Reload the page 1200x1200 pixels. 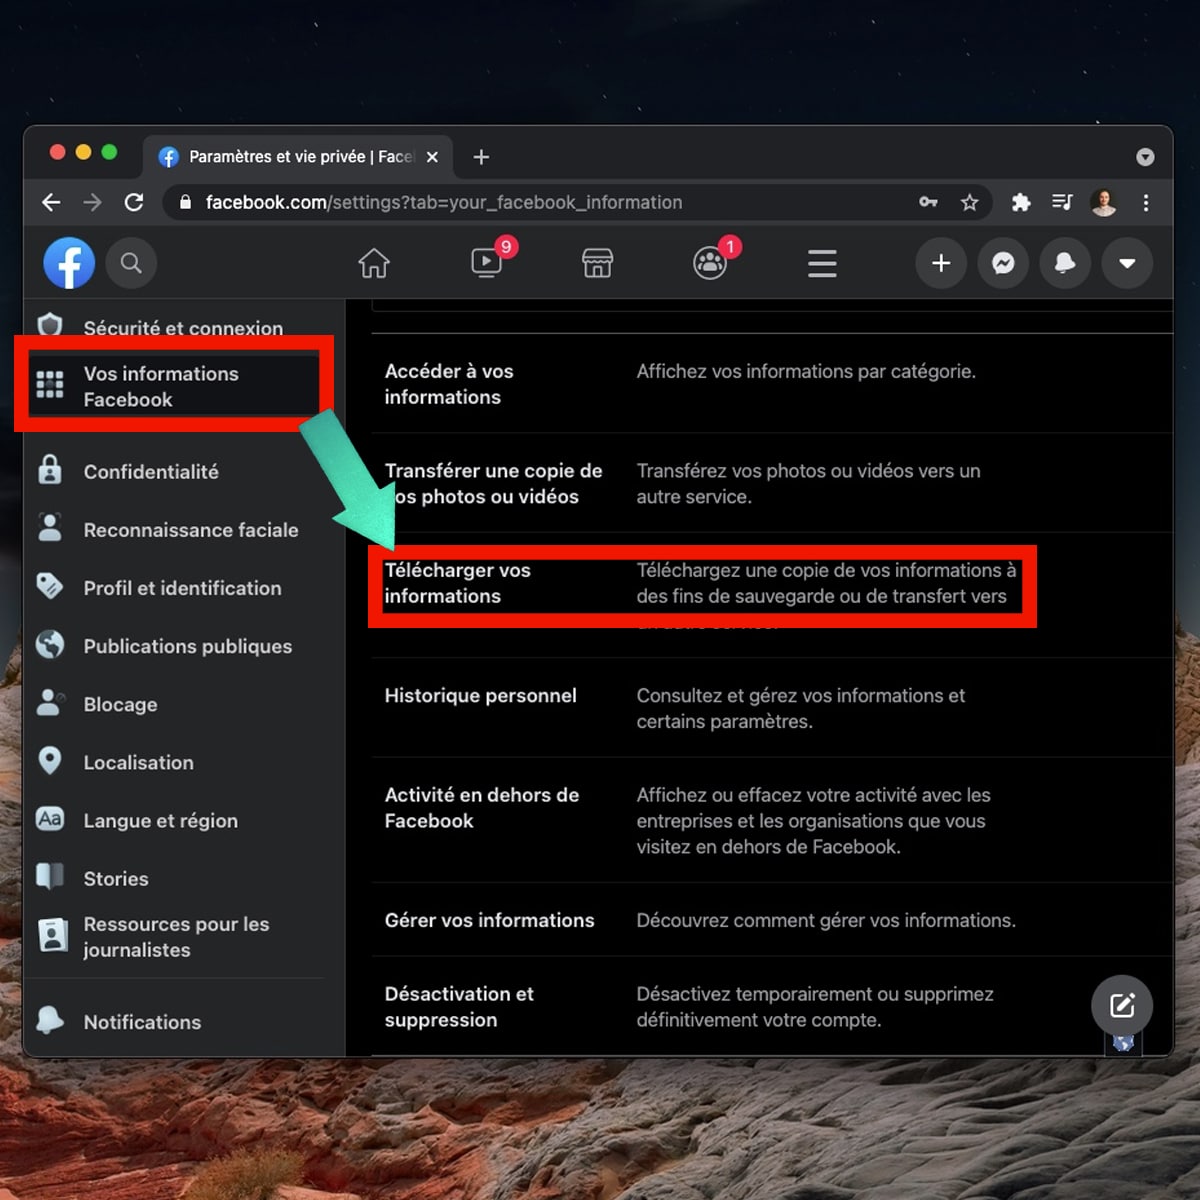(x=134, y=202)
